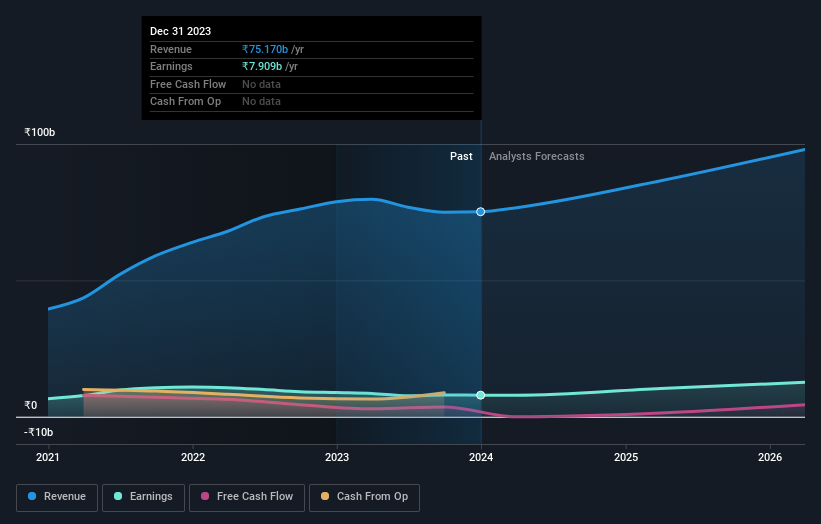Click the 2024 x-axis label
This screenshot has height=524, width=821.
pyautogui.click(x=481, y=457)
